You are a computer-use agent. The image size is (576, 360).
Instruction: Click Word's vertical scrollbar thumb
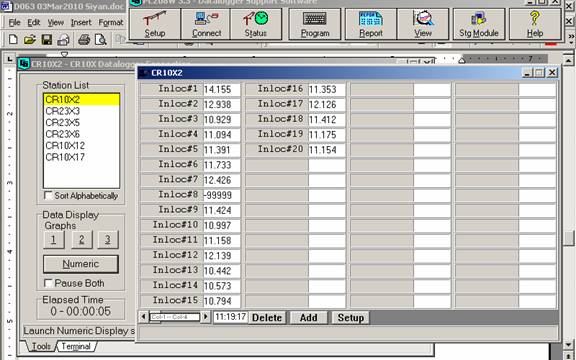tap(569, 238)
